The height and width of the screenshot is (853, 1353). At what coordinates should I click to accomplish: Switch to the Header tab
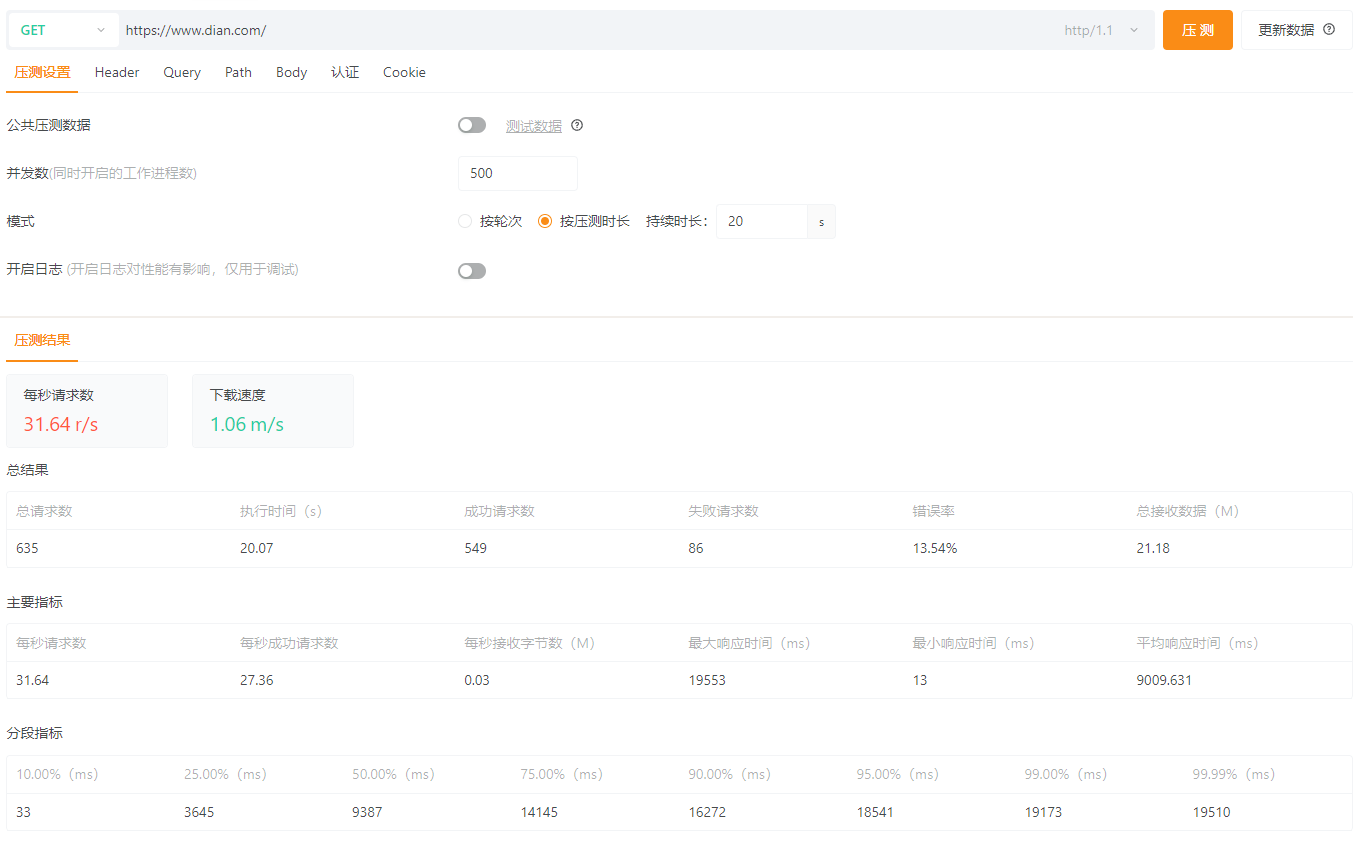pyautogui.click(x=117, y=72)
